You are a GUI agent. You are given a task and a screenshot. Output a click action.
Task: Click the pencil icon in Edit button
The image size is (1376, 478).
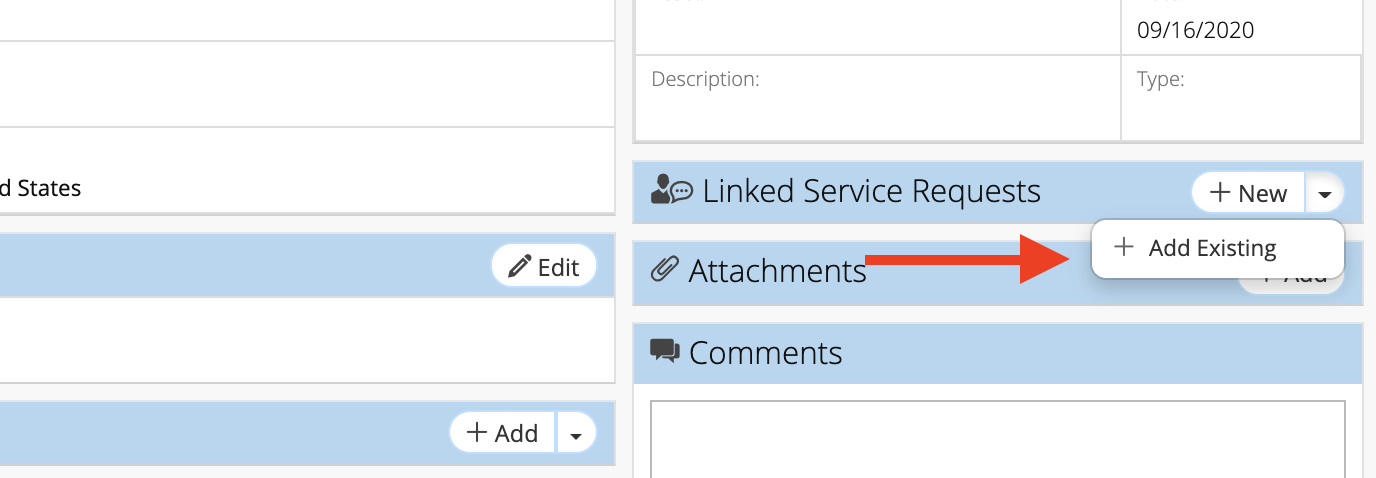(x=520, y=266)
